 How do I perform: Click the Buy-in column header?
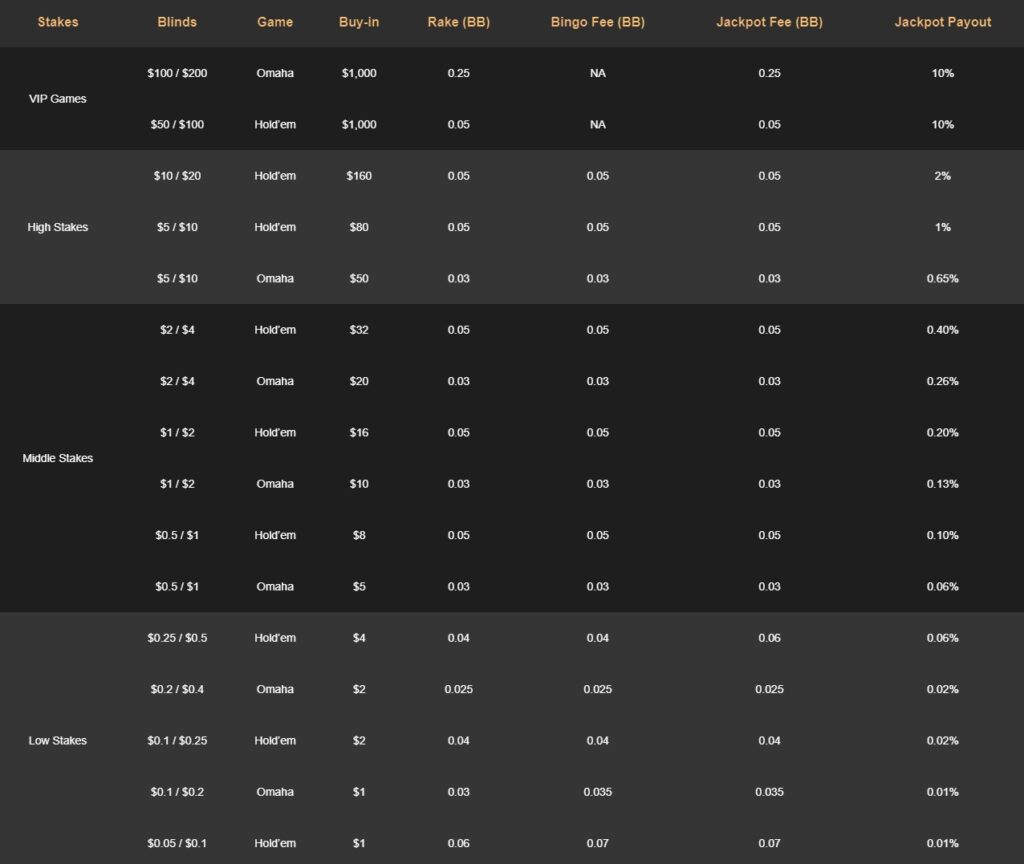click(x=359, y=21)
